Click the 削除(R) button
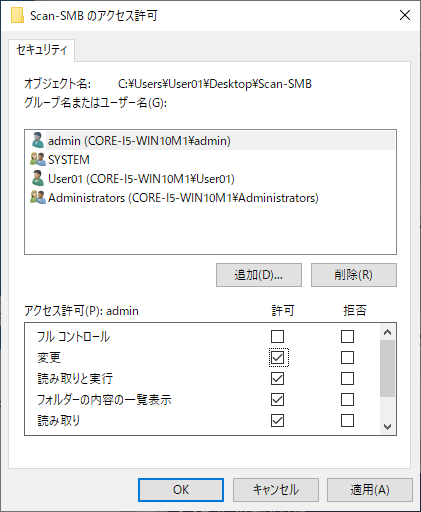421x512 pixels. (354, 275)
